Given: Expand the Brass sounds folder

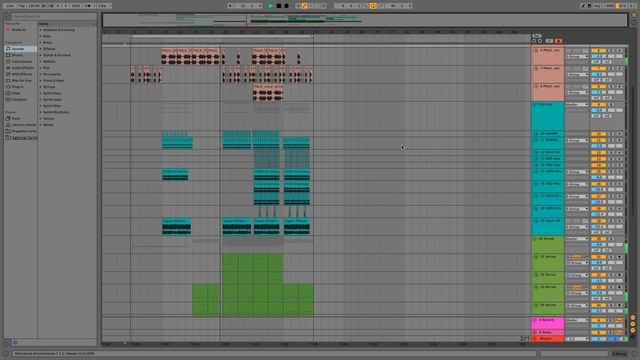Looking at the screenshot, I should [x=41, y=42].
